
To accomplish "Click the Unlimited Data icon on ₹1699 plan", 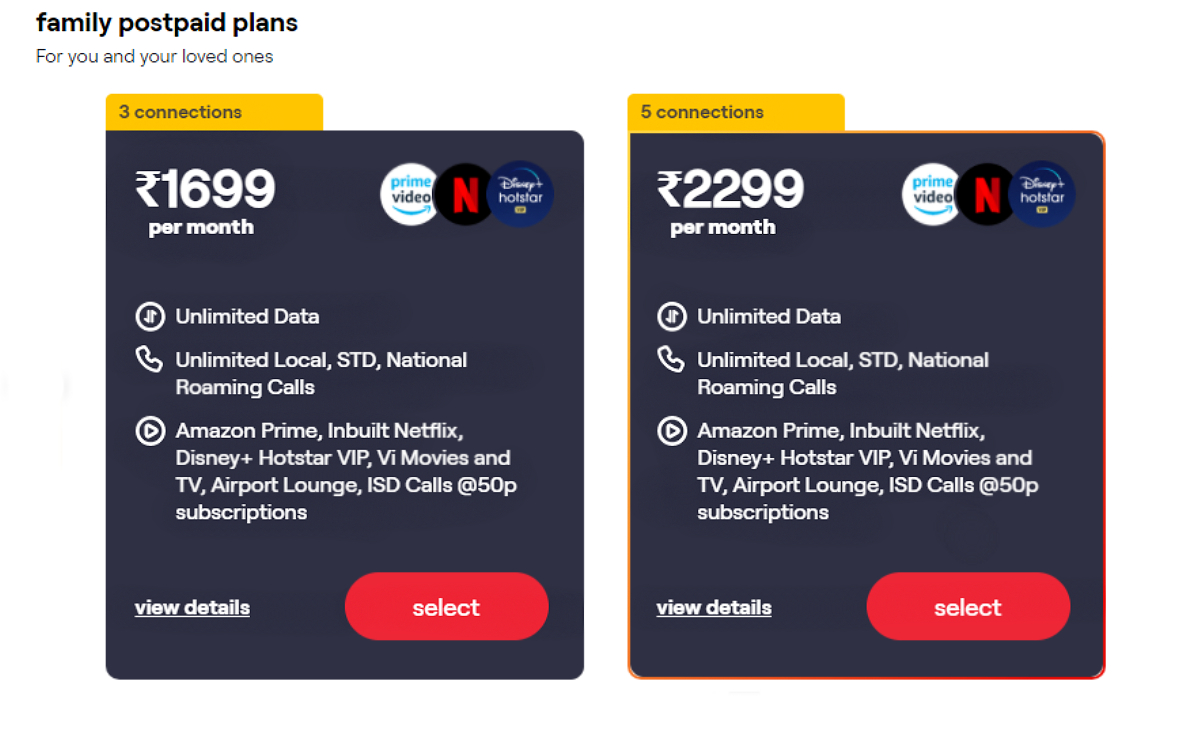I will [150, 316].
